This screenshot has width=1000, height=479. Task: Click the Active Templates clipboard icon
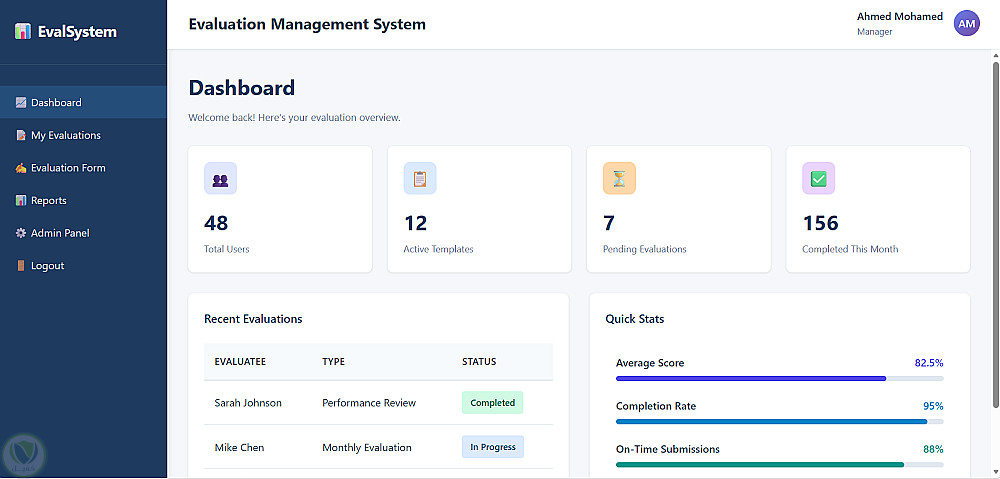tap(420, 179)
